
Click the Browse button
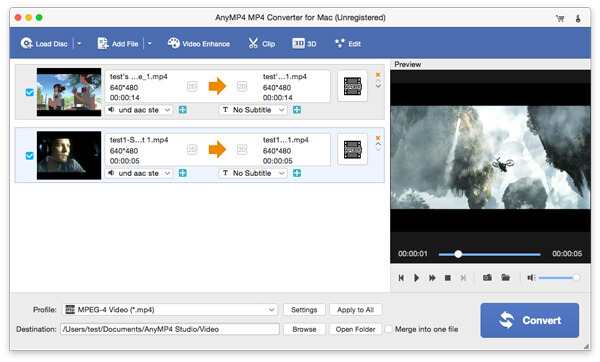(304, 329)
